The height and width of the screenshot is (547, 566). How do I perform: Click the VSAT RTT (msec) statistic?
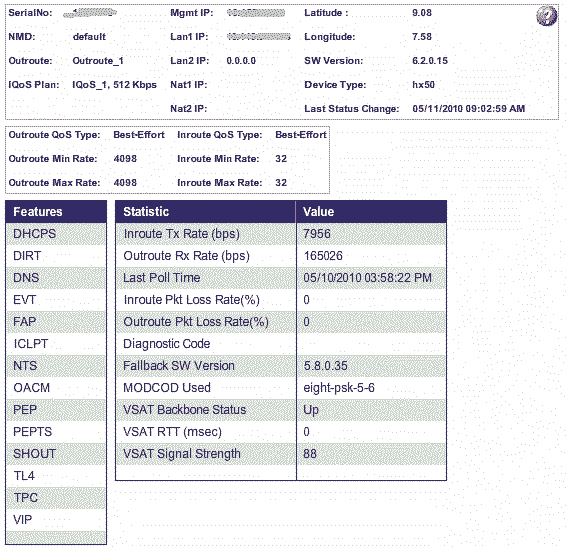[x=172, y=432]
